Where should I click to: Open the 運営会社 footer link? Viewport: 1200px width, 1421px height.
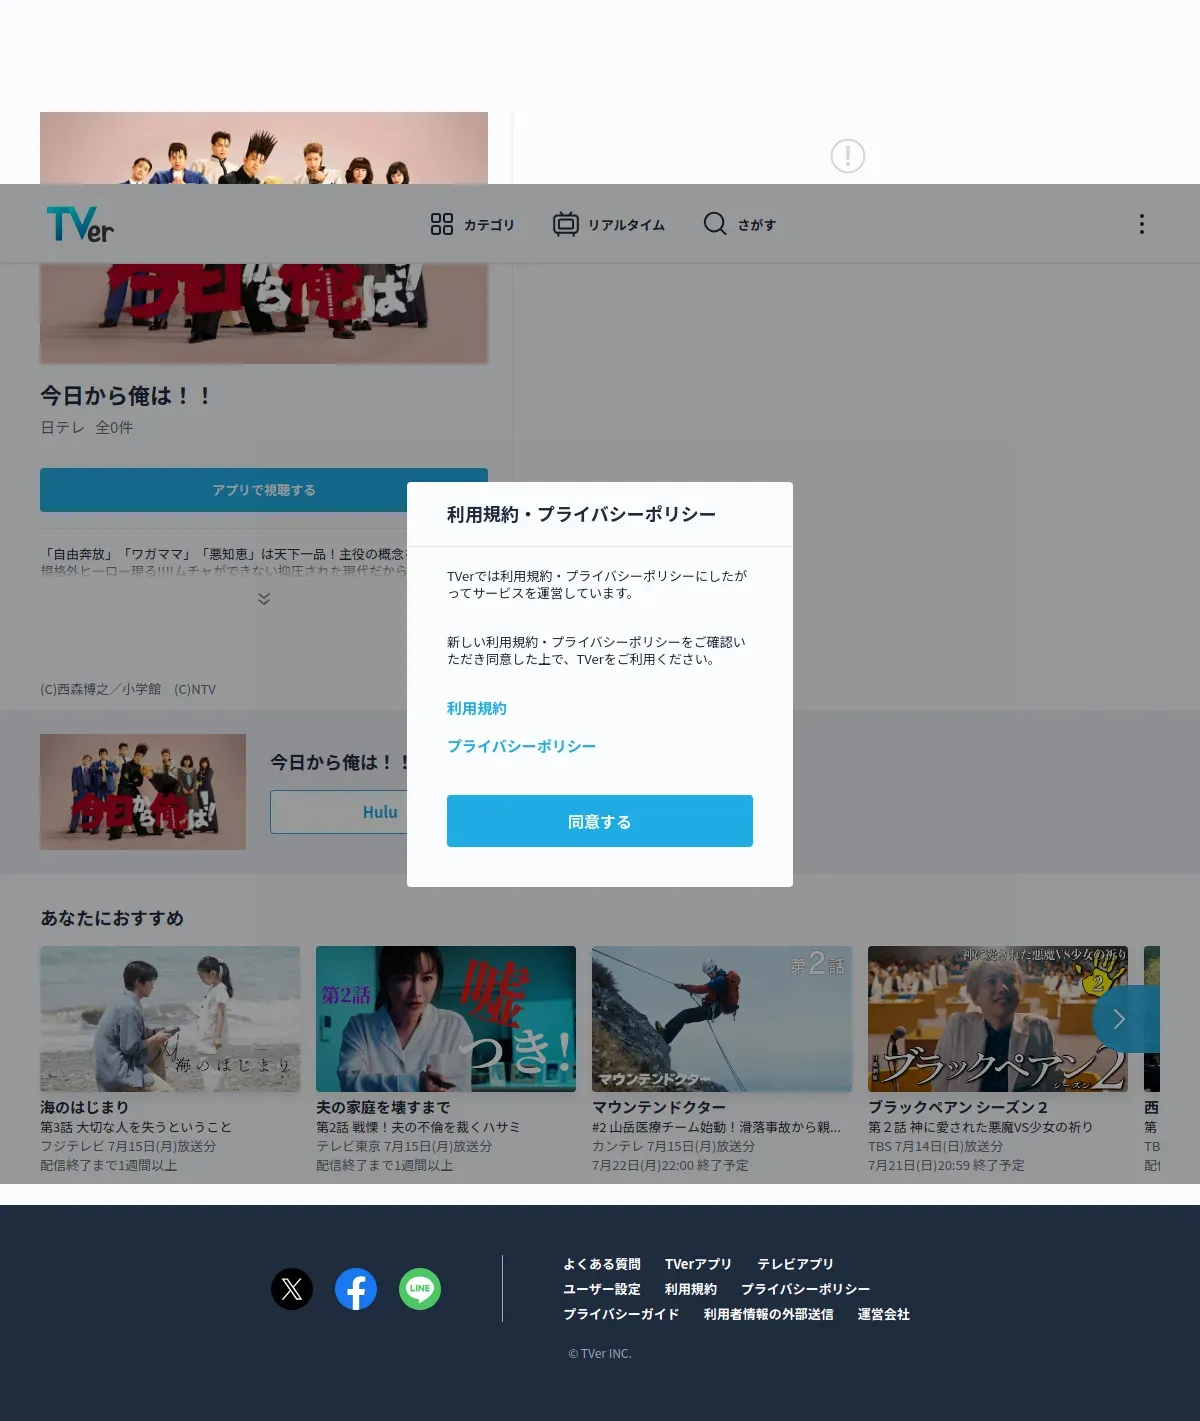pos(884,1314)
